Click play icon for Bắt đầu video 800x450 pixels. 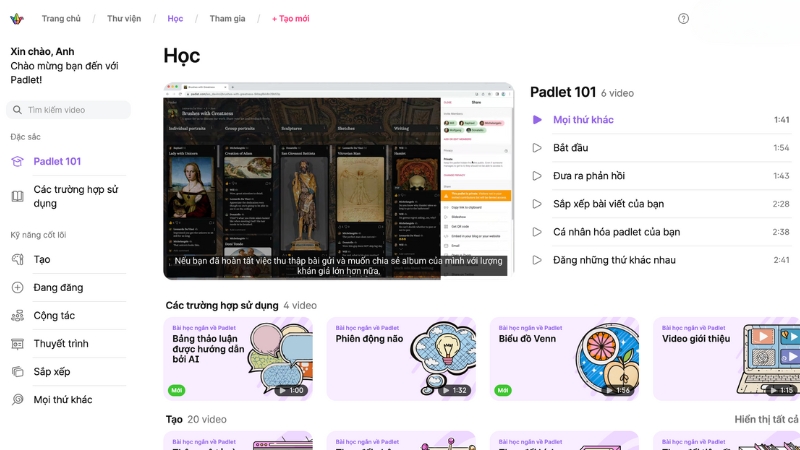(537, 147)
